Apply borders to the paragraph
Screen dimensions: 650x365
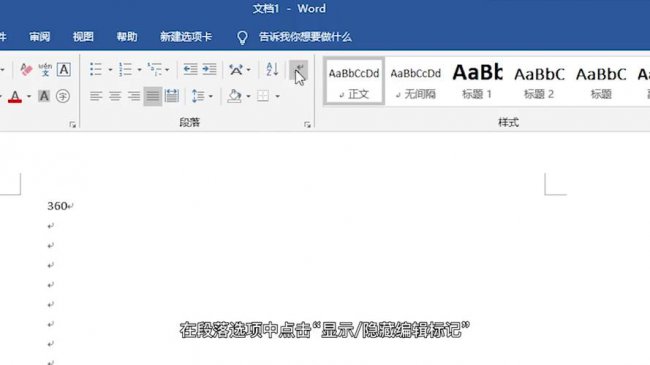[263, 96]
